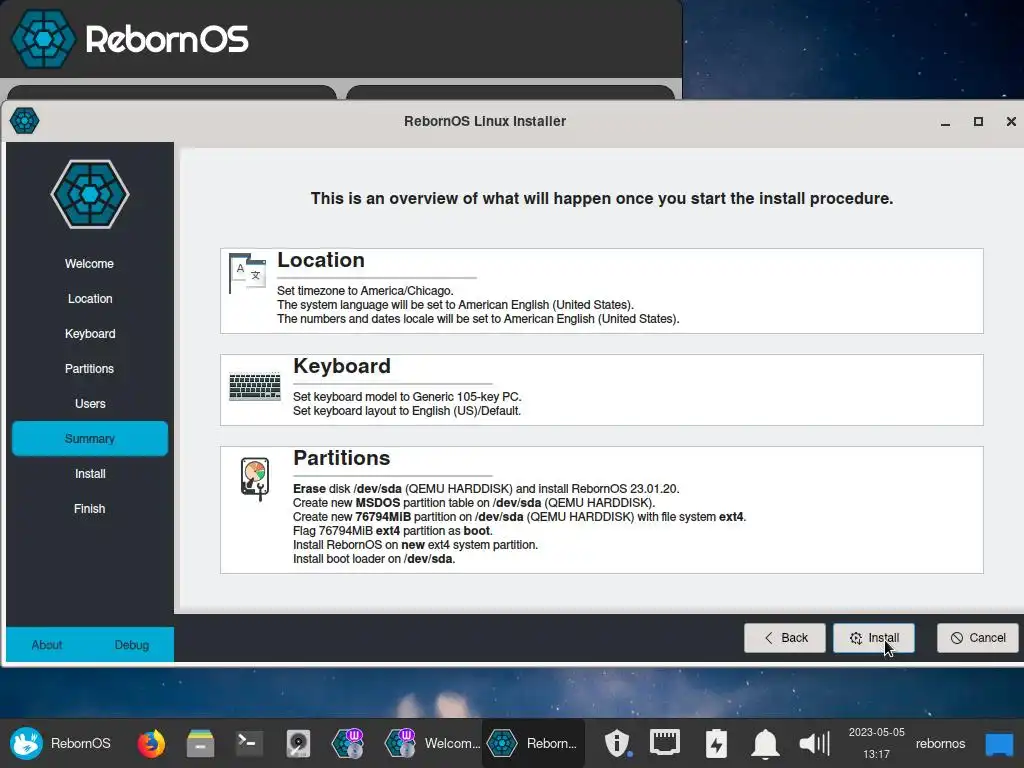The height and width of the screenshot is (768, 1024).
Task: Click the 'Set keyboard layout to English (US)/Default.' line
Action: [x=407, y=411]
